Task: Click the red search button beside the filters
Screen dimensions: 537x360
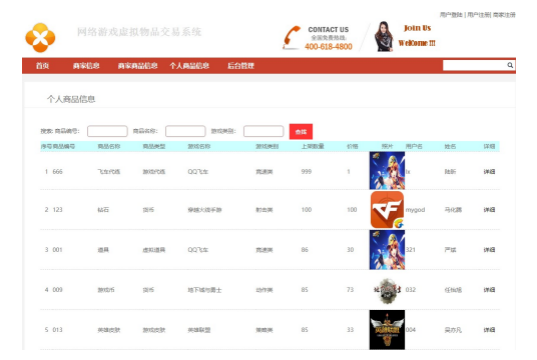Action: pos(301,132)
